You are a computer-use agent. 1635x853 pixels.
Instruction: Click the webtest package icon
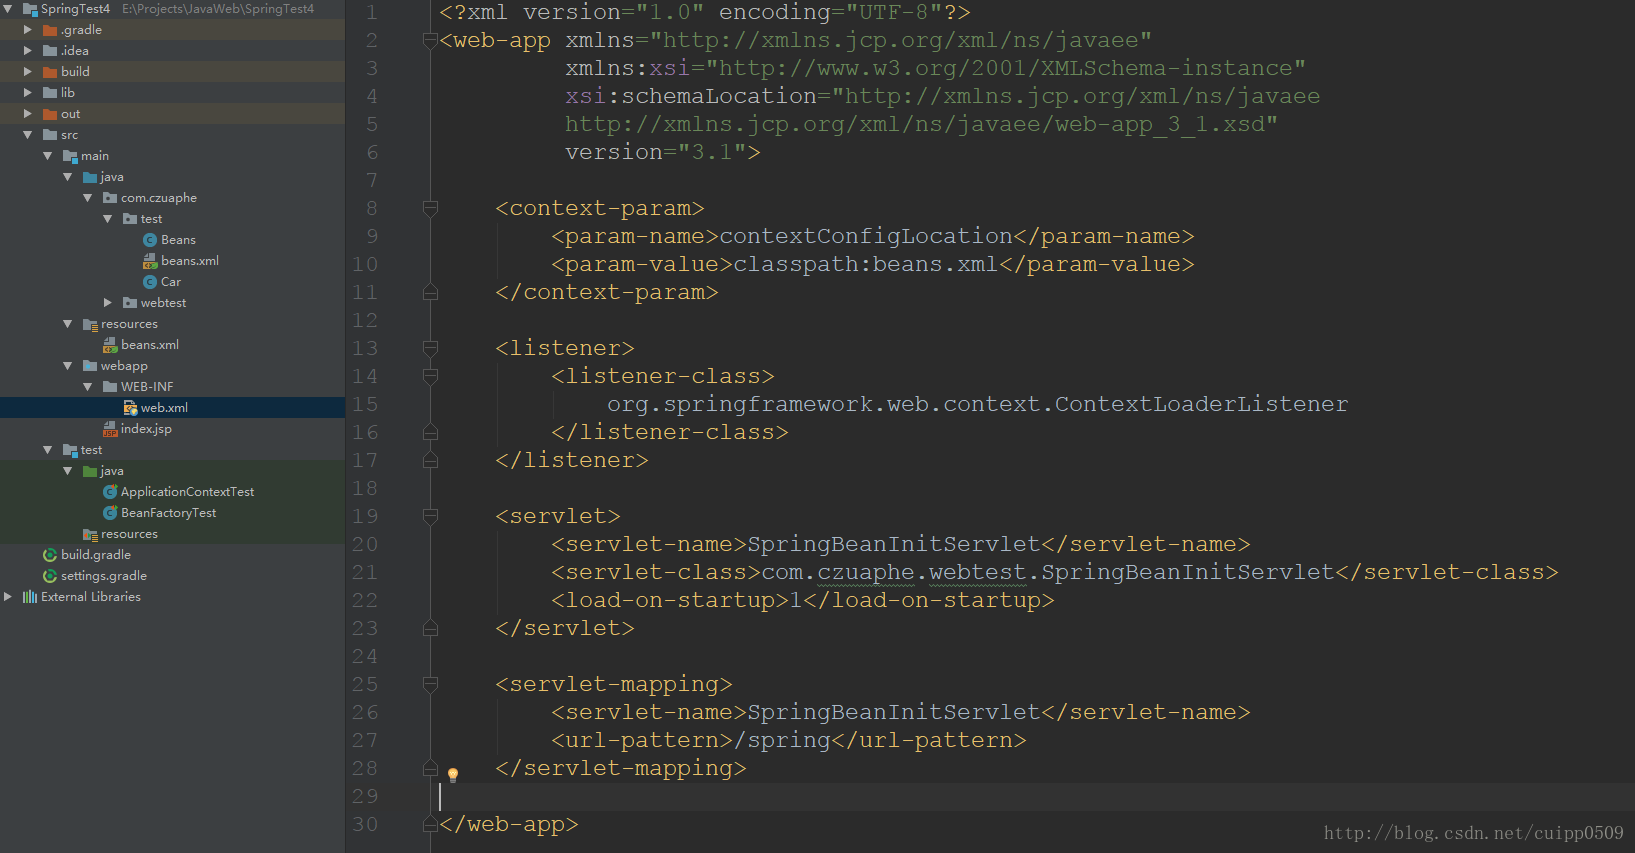(130, 303)
